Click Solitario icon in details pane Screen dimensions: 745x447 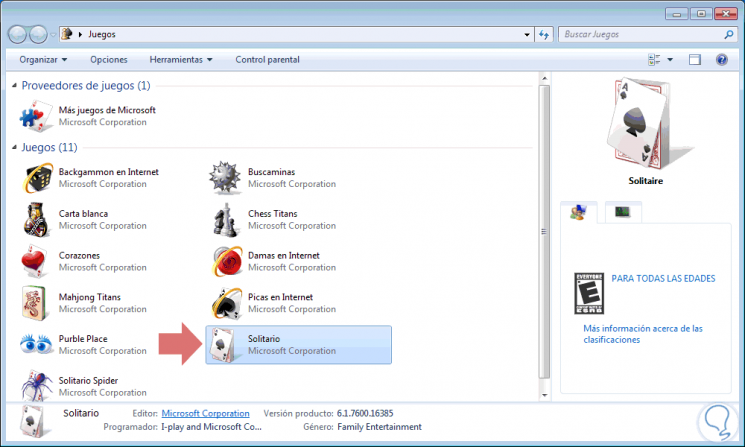point(33,421)
